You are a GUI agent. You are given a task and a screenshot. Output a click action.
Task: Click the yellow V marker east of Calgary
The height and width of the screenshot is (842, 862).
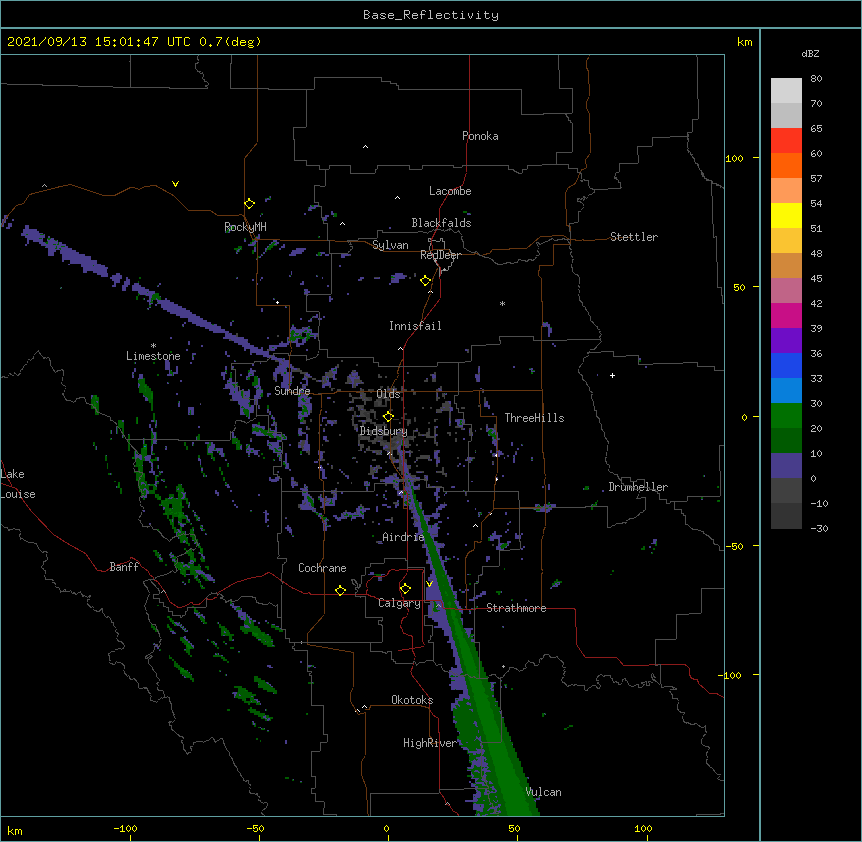429,584
